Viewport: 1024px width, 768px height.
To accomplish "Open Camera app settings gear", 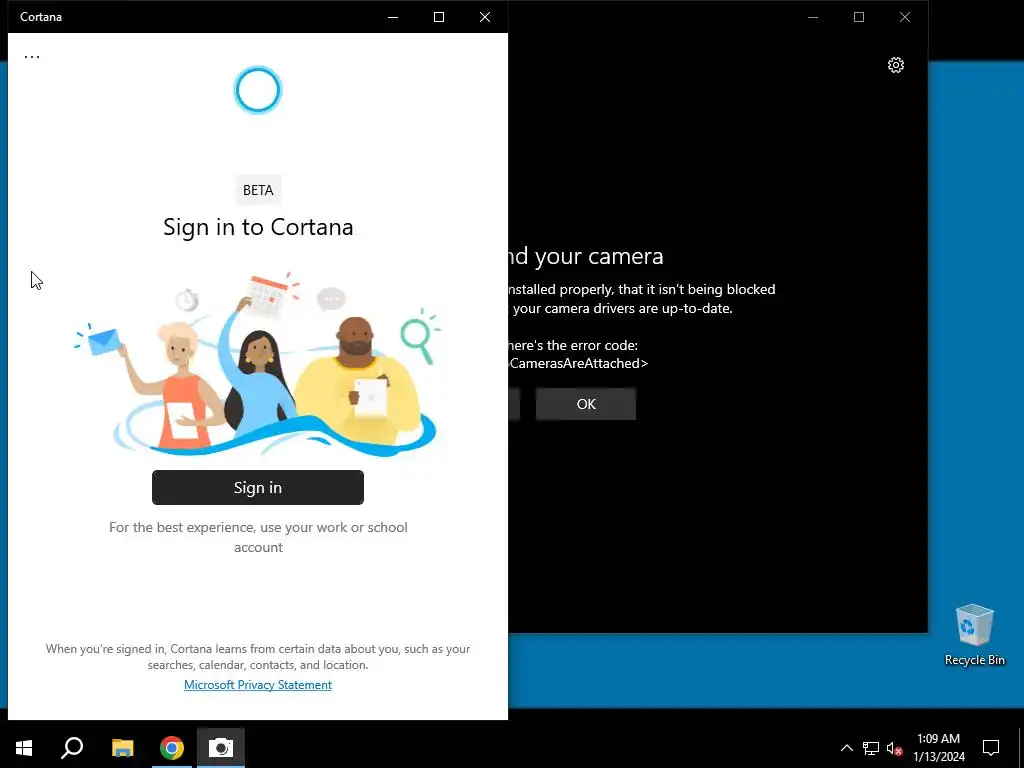I will pos(896,65).
